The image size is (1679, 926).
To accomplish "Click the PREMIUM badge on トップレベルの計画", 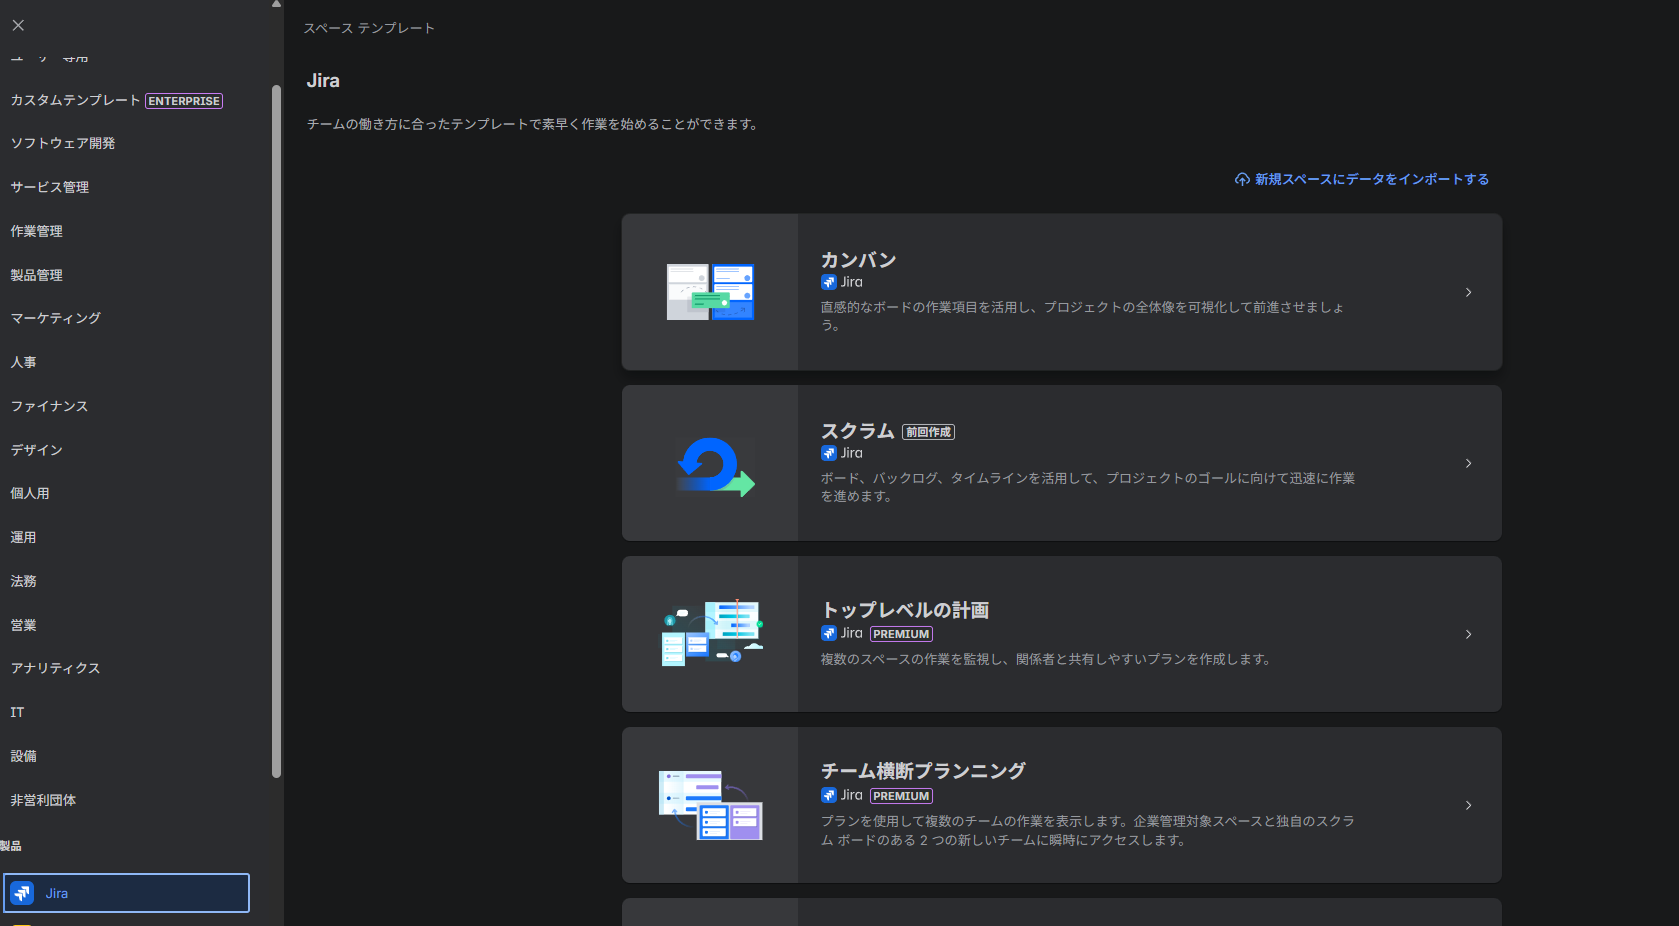I will coord(901,634).
